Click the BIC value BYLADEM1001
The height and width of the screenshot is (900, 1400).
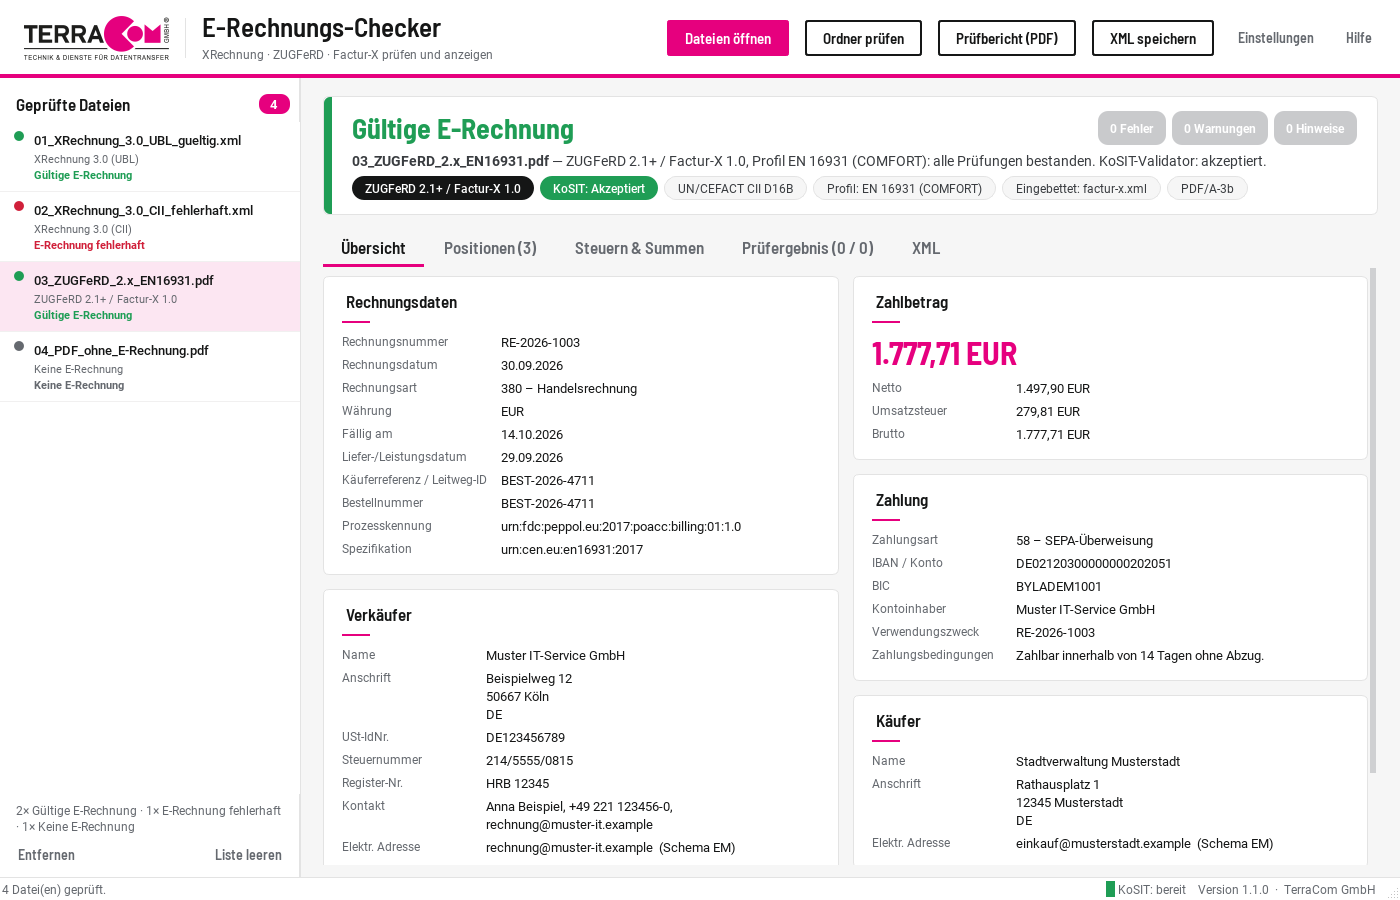pyautogui.click(x=1059, y=586)
